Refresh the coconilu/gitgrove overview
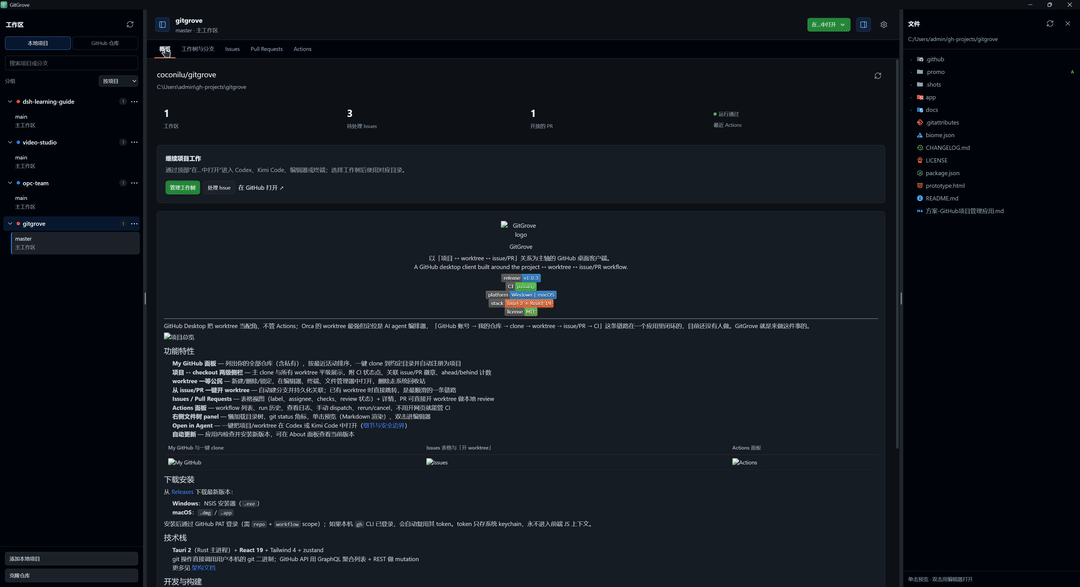This screenshot has width=1080, height=587. point(878,76)
